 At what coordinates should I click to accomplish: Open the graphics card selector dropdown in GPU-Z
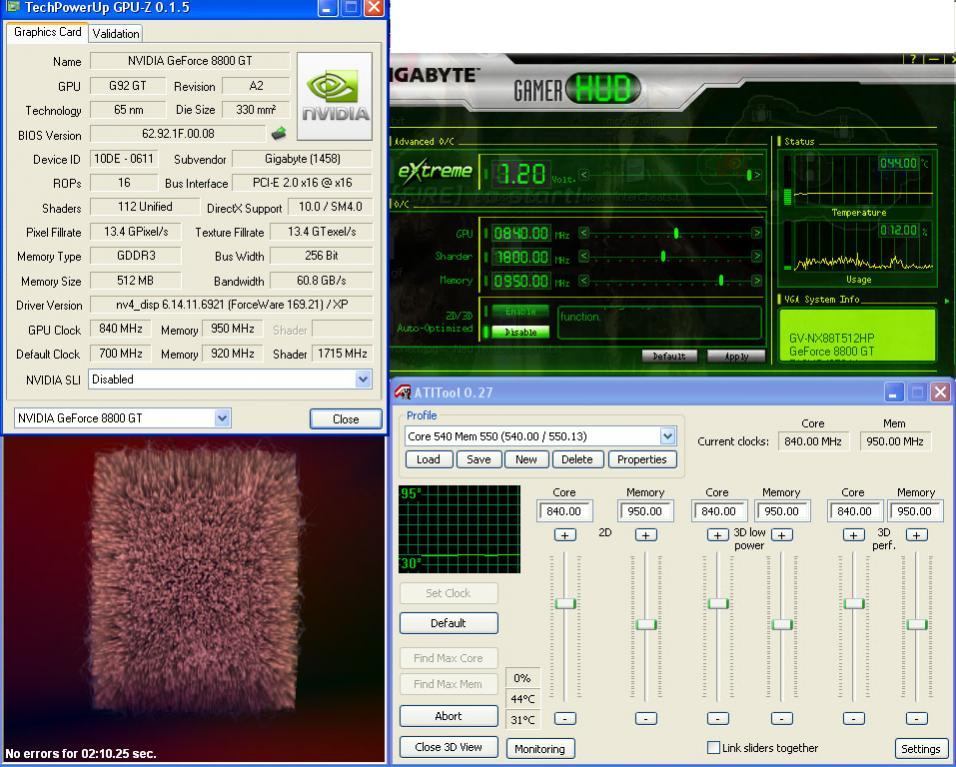coord(222,418)
